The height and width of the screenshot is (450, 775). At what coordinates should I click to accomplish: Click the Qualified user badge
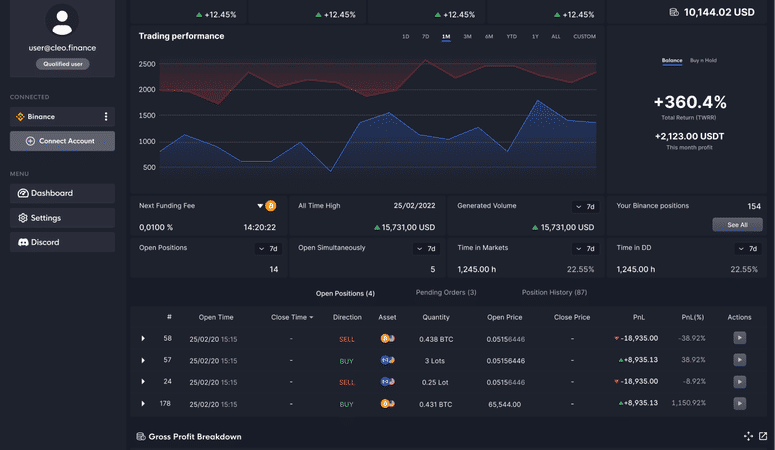63,64
